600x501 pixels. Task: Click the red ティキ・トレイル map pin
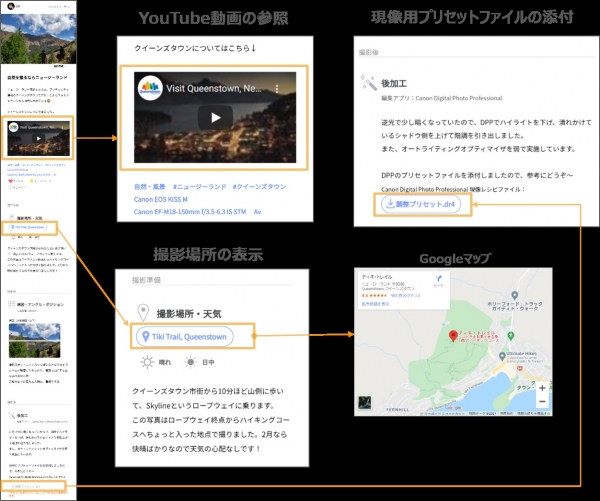(453, 336)
